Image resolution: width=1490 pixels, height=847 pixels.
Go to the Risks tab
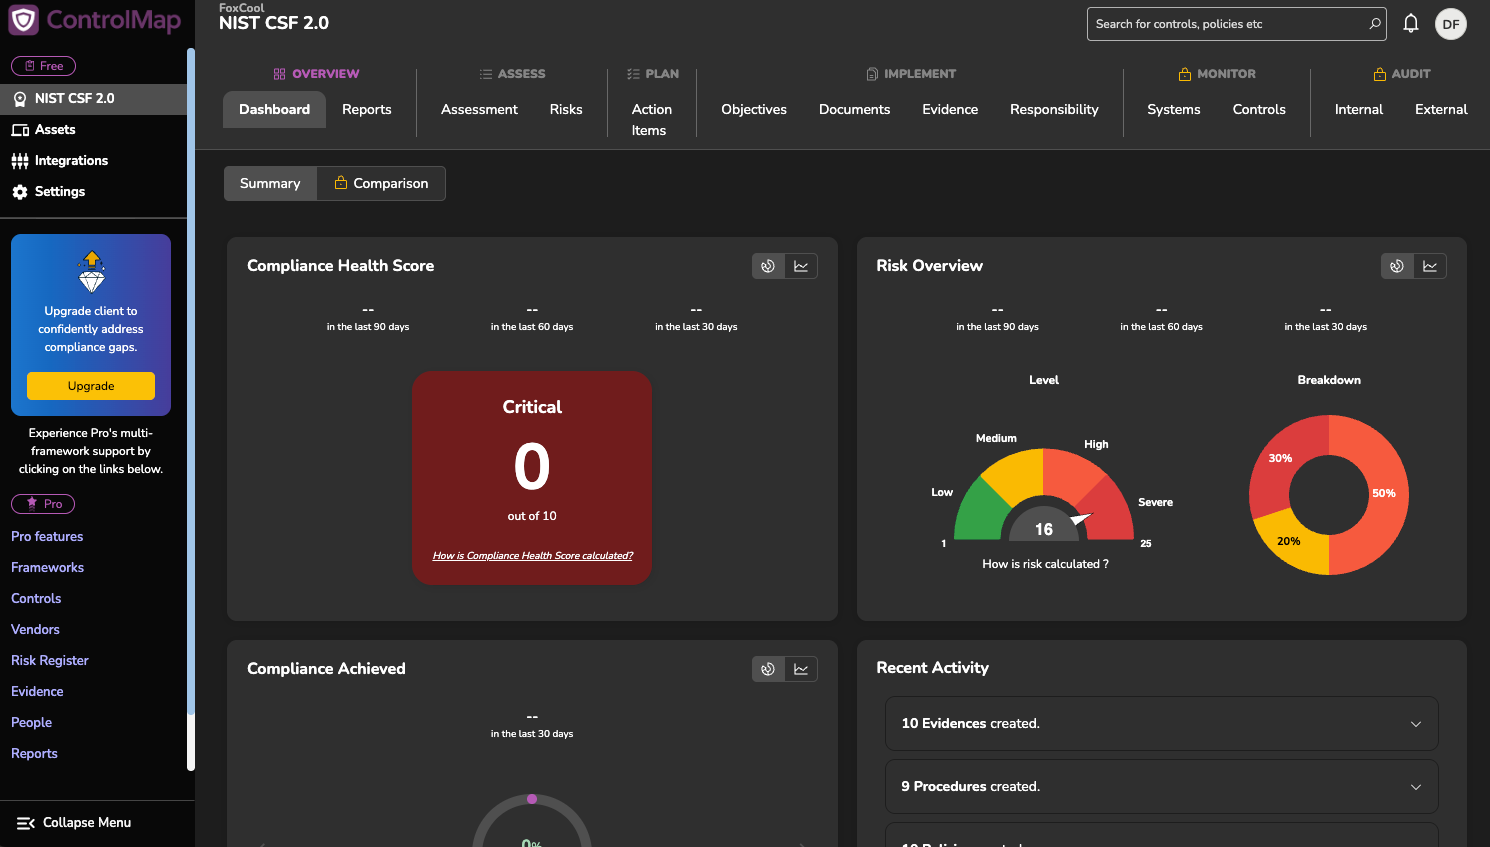pyautogui.click(x=566, y=110)
